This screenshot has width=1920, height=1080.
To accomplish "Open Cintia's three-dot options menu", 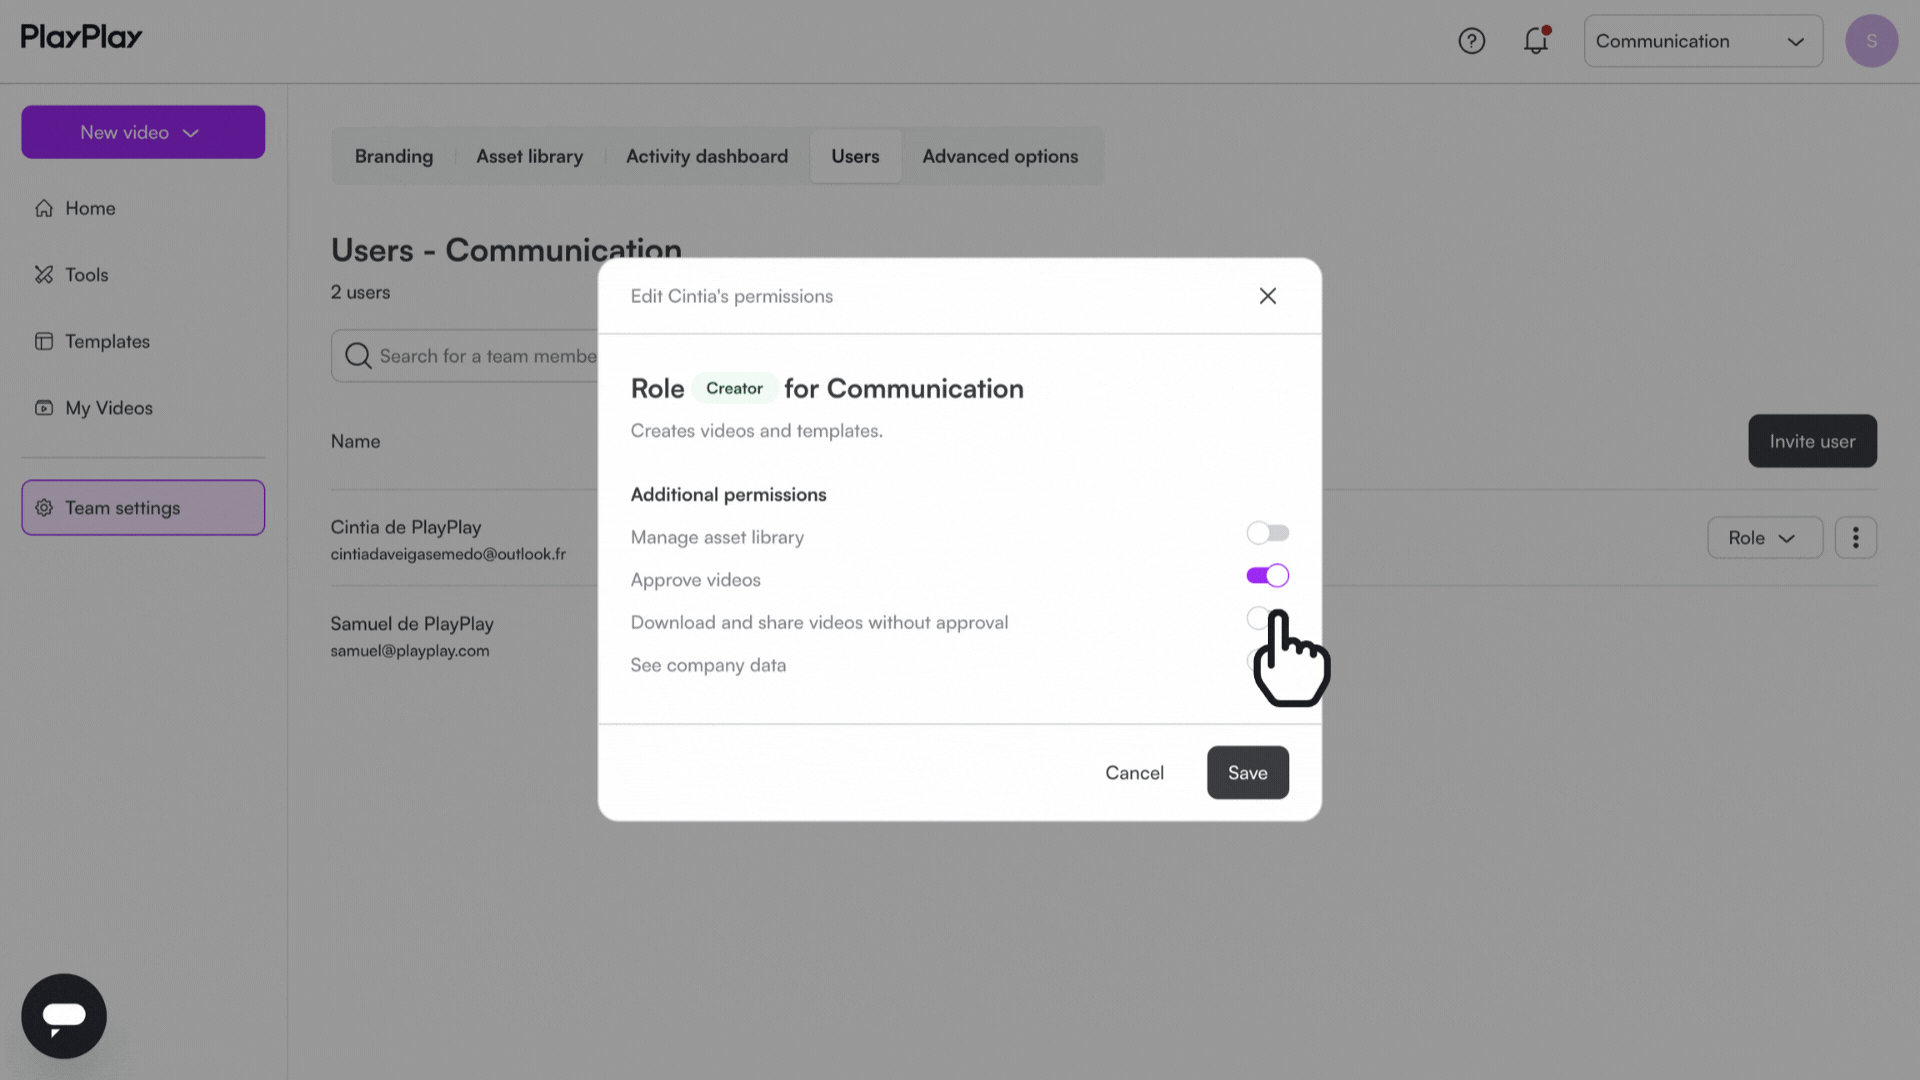I will pos(1855,538).
